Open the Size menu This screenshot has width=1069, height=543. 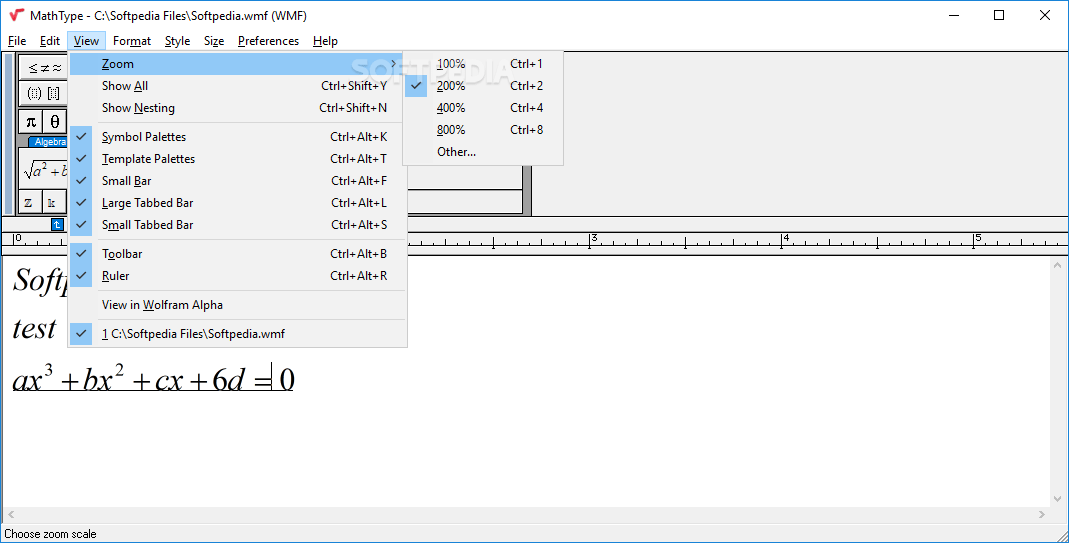(x=214, y=41)
